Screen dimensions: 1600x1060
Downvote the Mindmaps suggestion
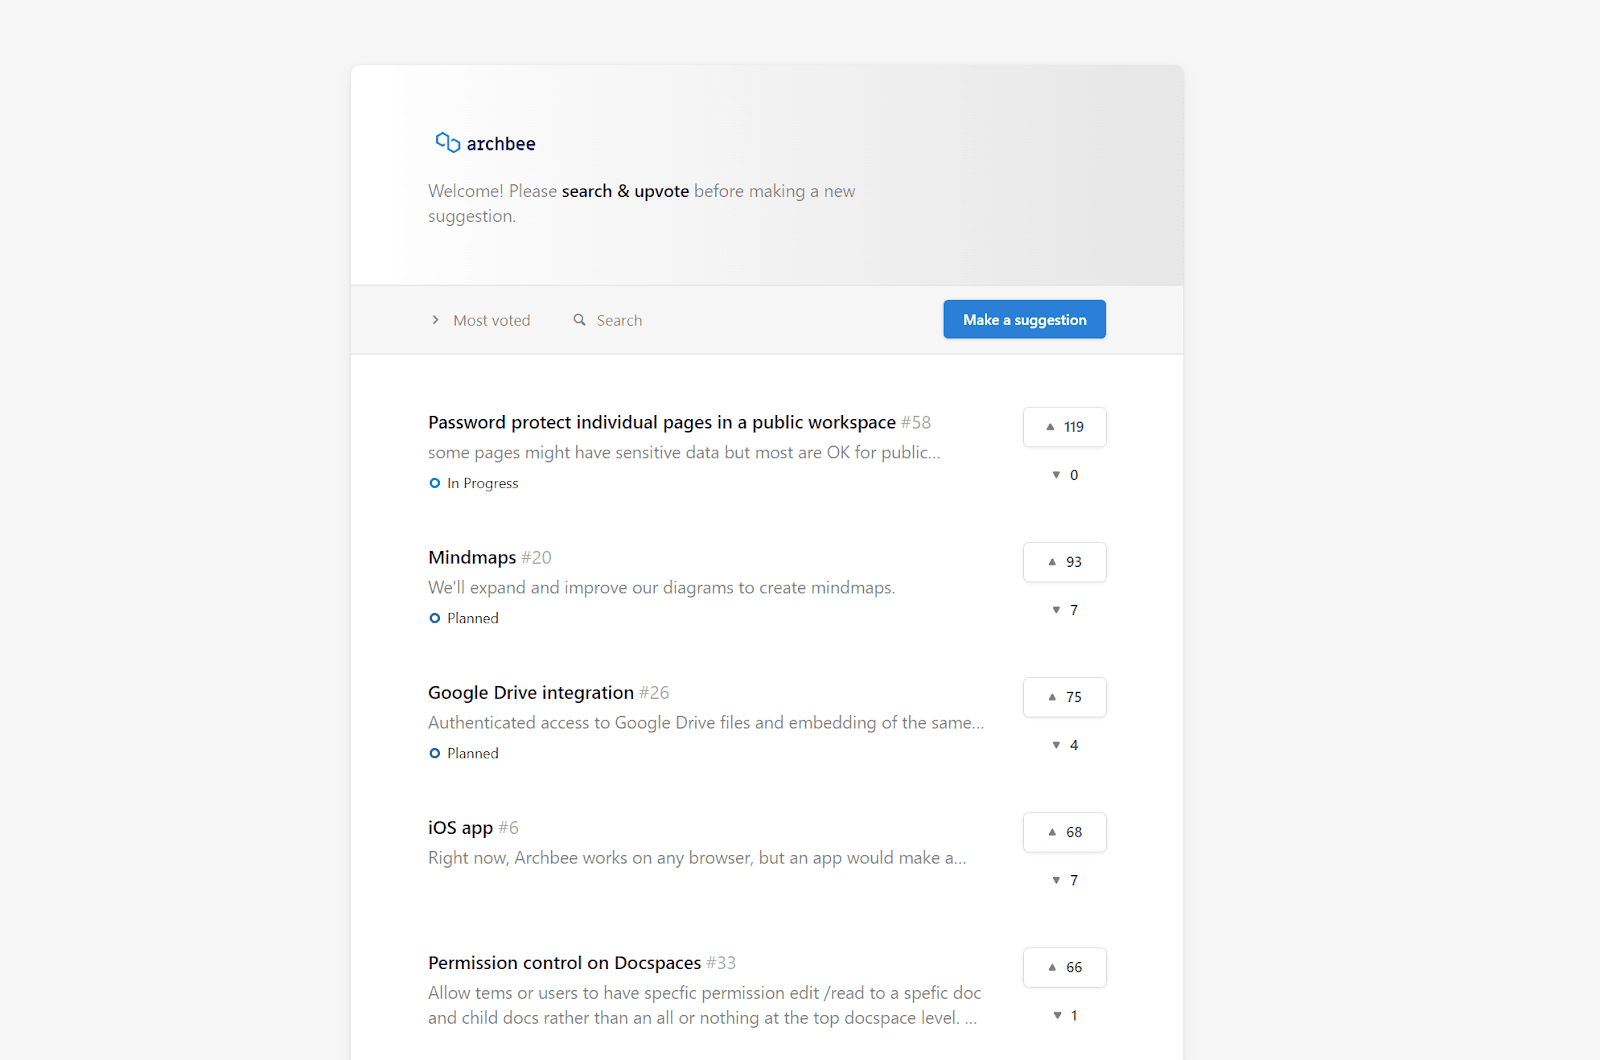[x=1064, y=610]
